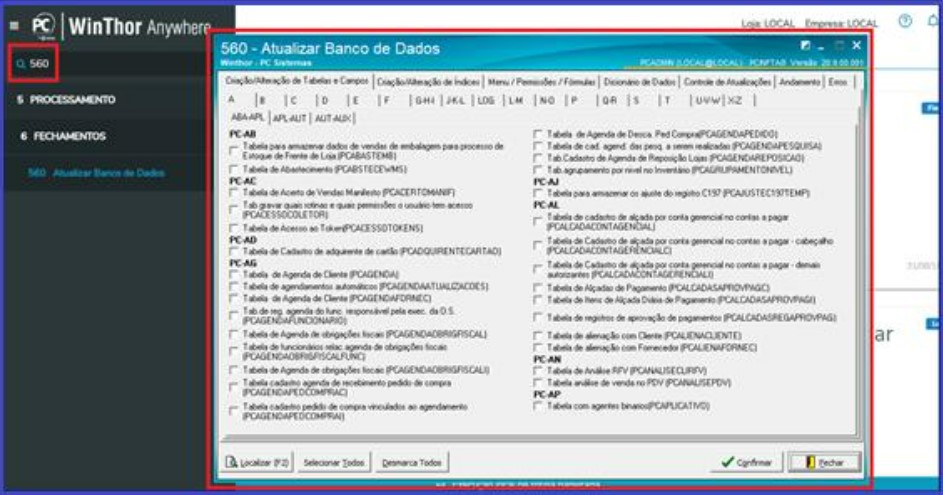Check Tabela de alienação com Cliente checkbox
The image size is (943, 495).
538,336
